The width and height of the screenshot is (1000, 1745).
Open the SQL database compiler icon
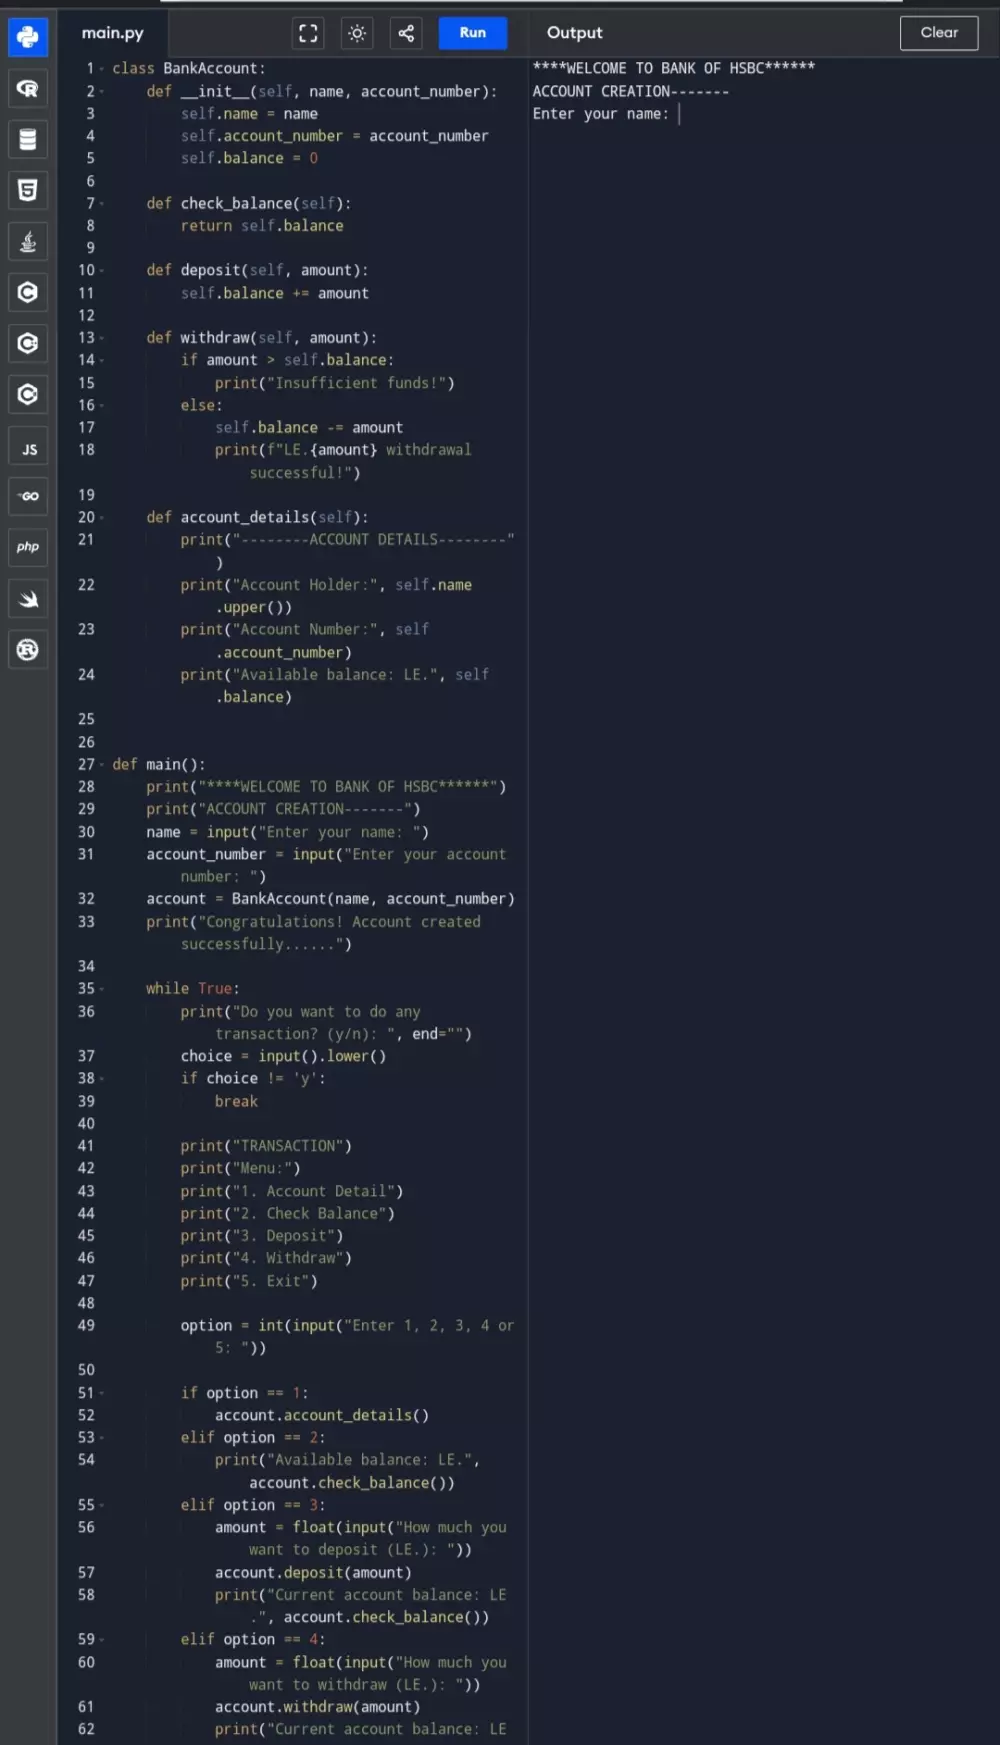[28, 139]
